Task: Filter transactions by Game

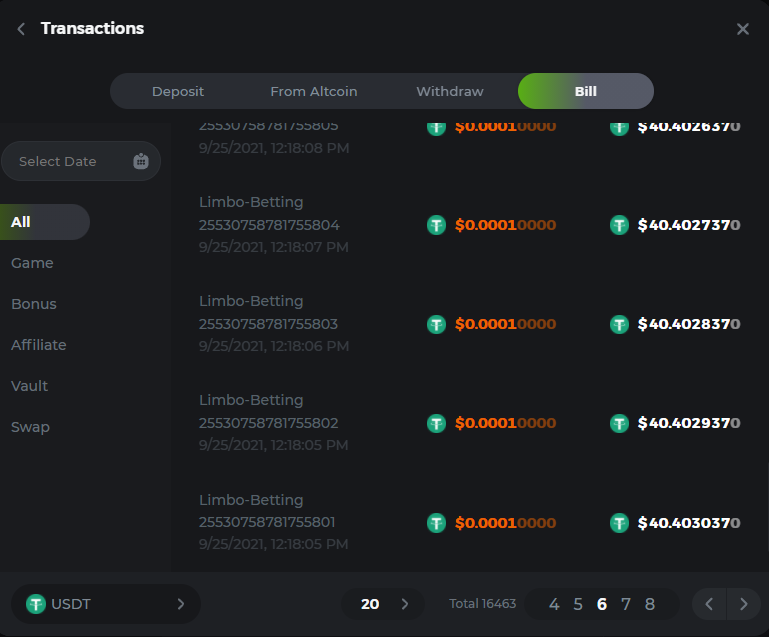Action: [x=32, y=263]
